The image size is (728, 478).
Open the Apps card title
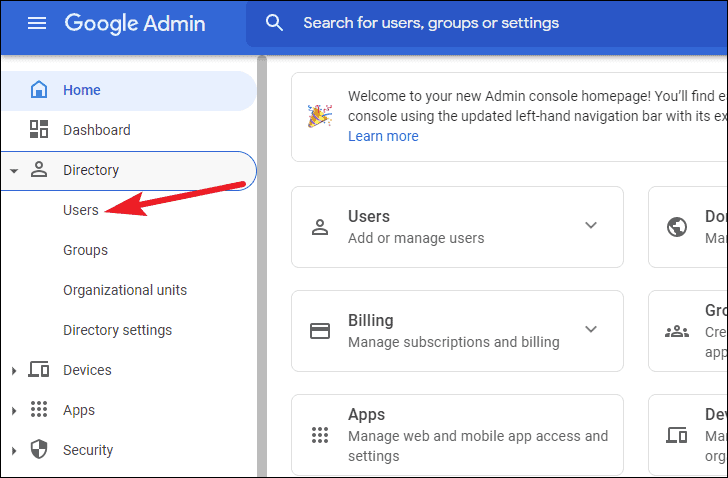(x=366, y=414)
